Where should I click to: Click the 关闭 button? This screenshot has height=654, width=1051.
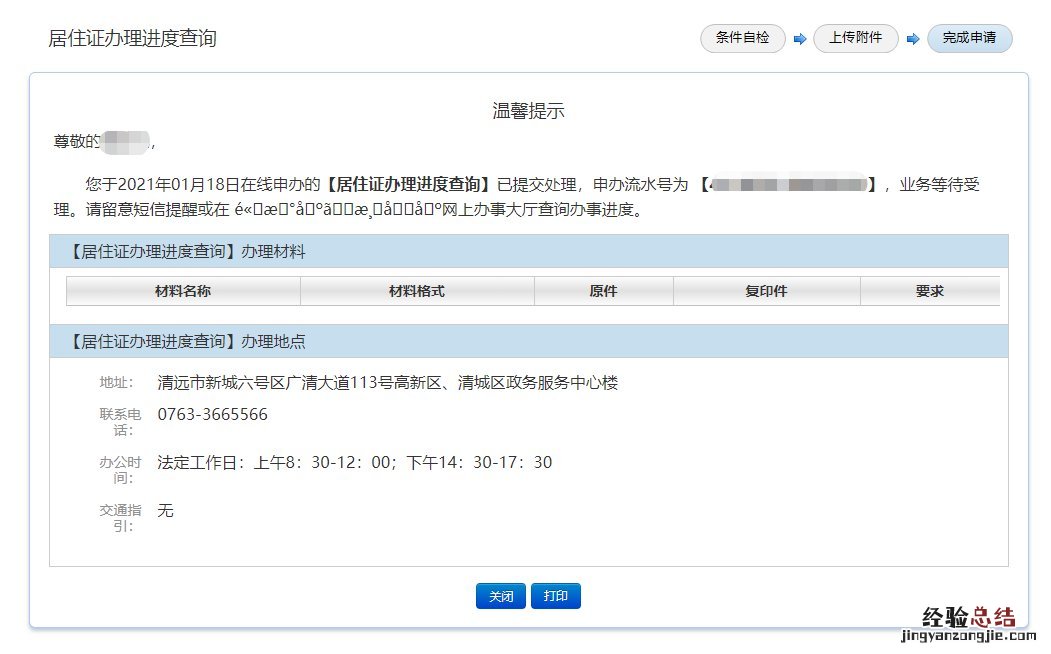[501, 596]
